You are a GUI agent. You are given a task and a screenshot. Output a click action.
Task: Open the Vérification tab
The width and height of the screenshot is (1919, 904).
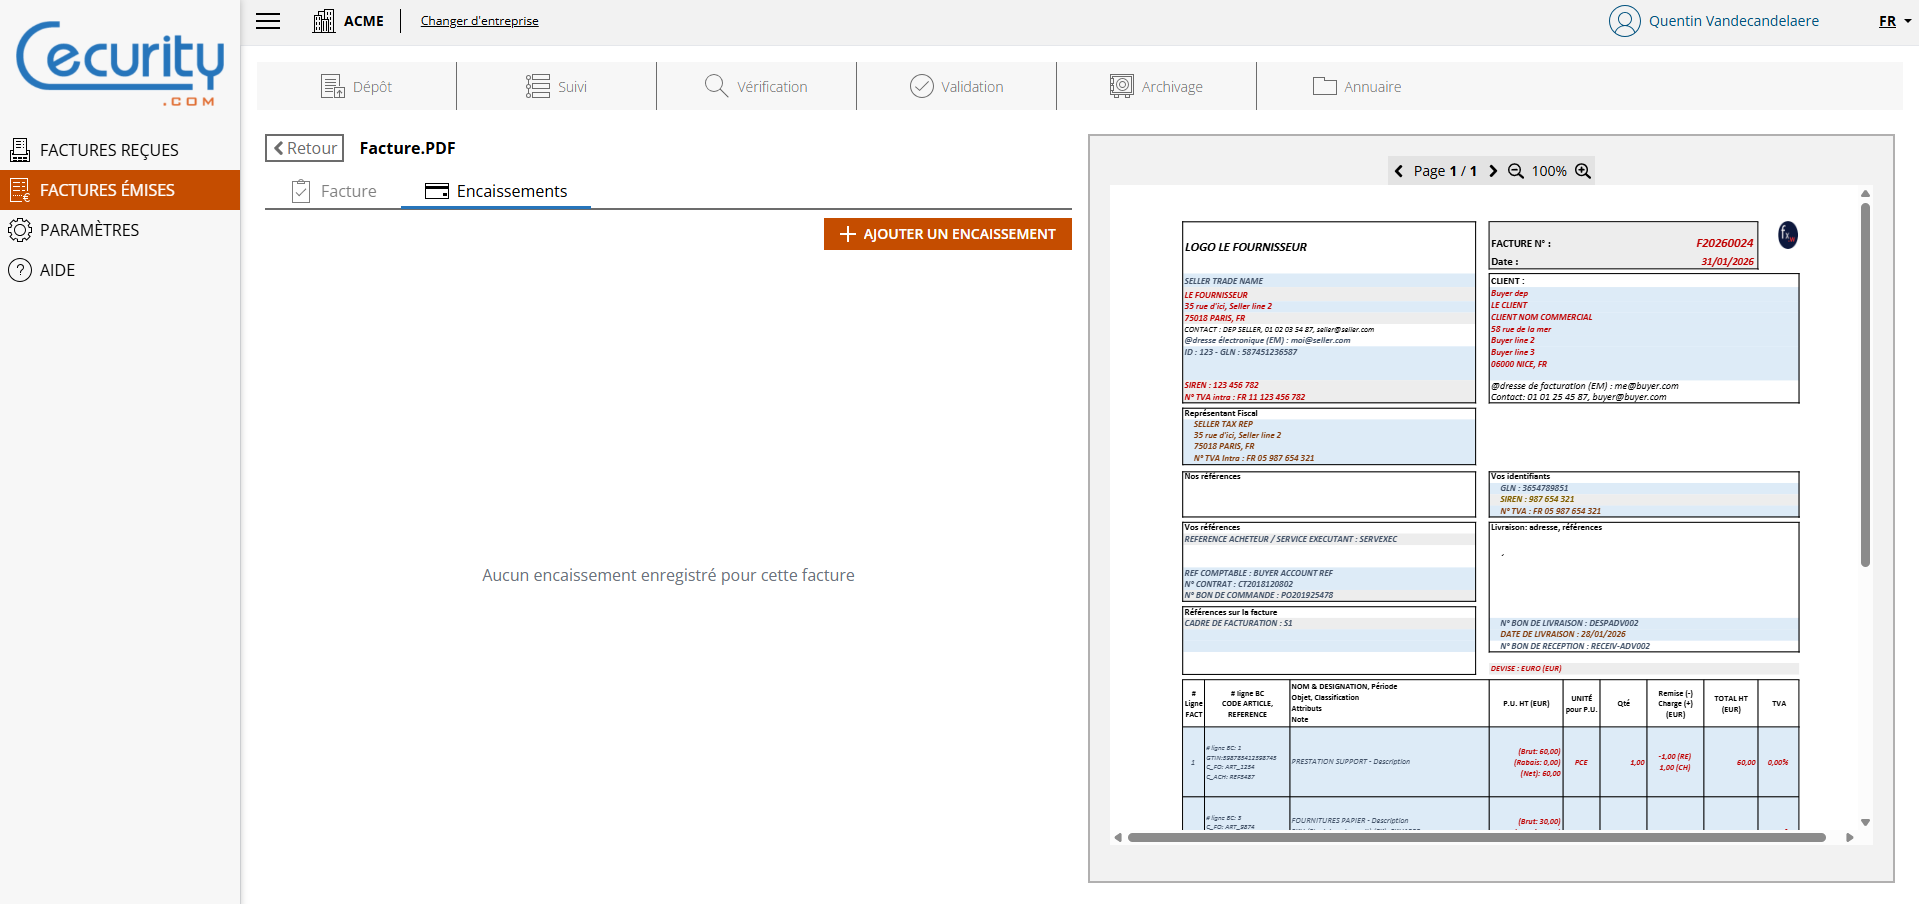click(756, 87)
